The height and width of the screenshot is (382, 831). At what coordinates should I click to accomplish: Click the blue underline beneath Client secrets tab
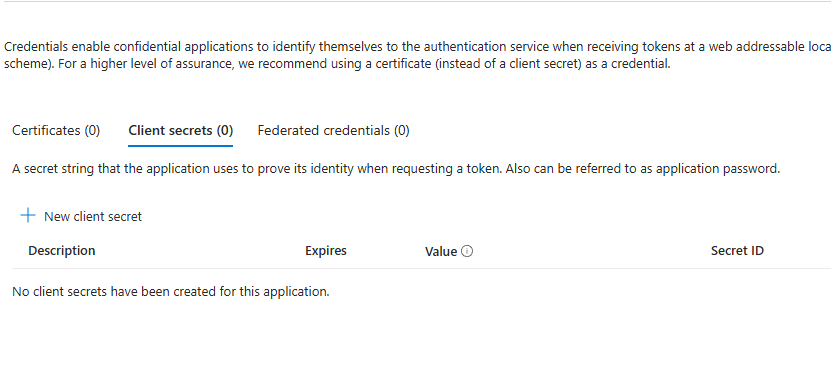point(181,145)
